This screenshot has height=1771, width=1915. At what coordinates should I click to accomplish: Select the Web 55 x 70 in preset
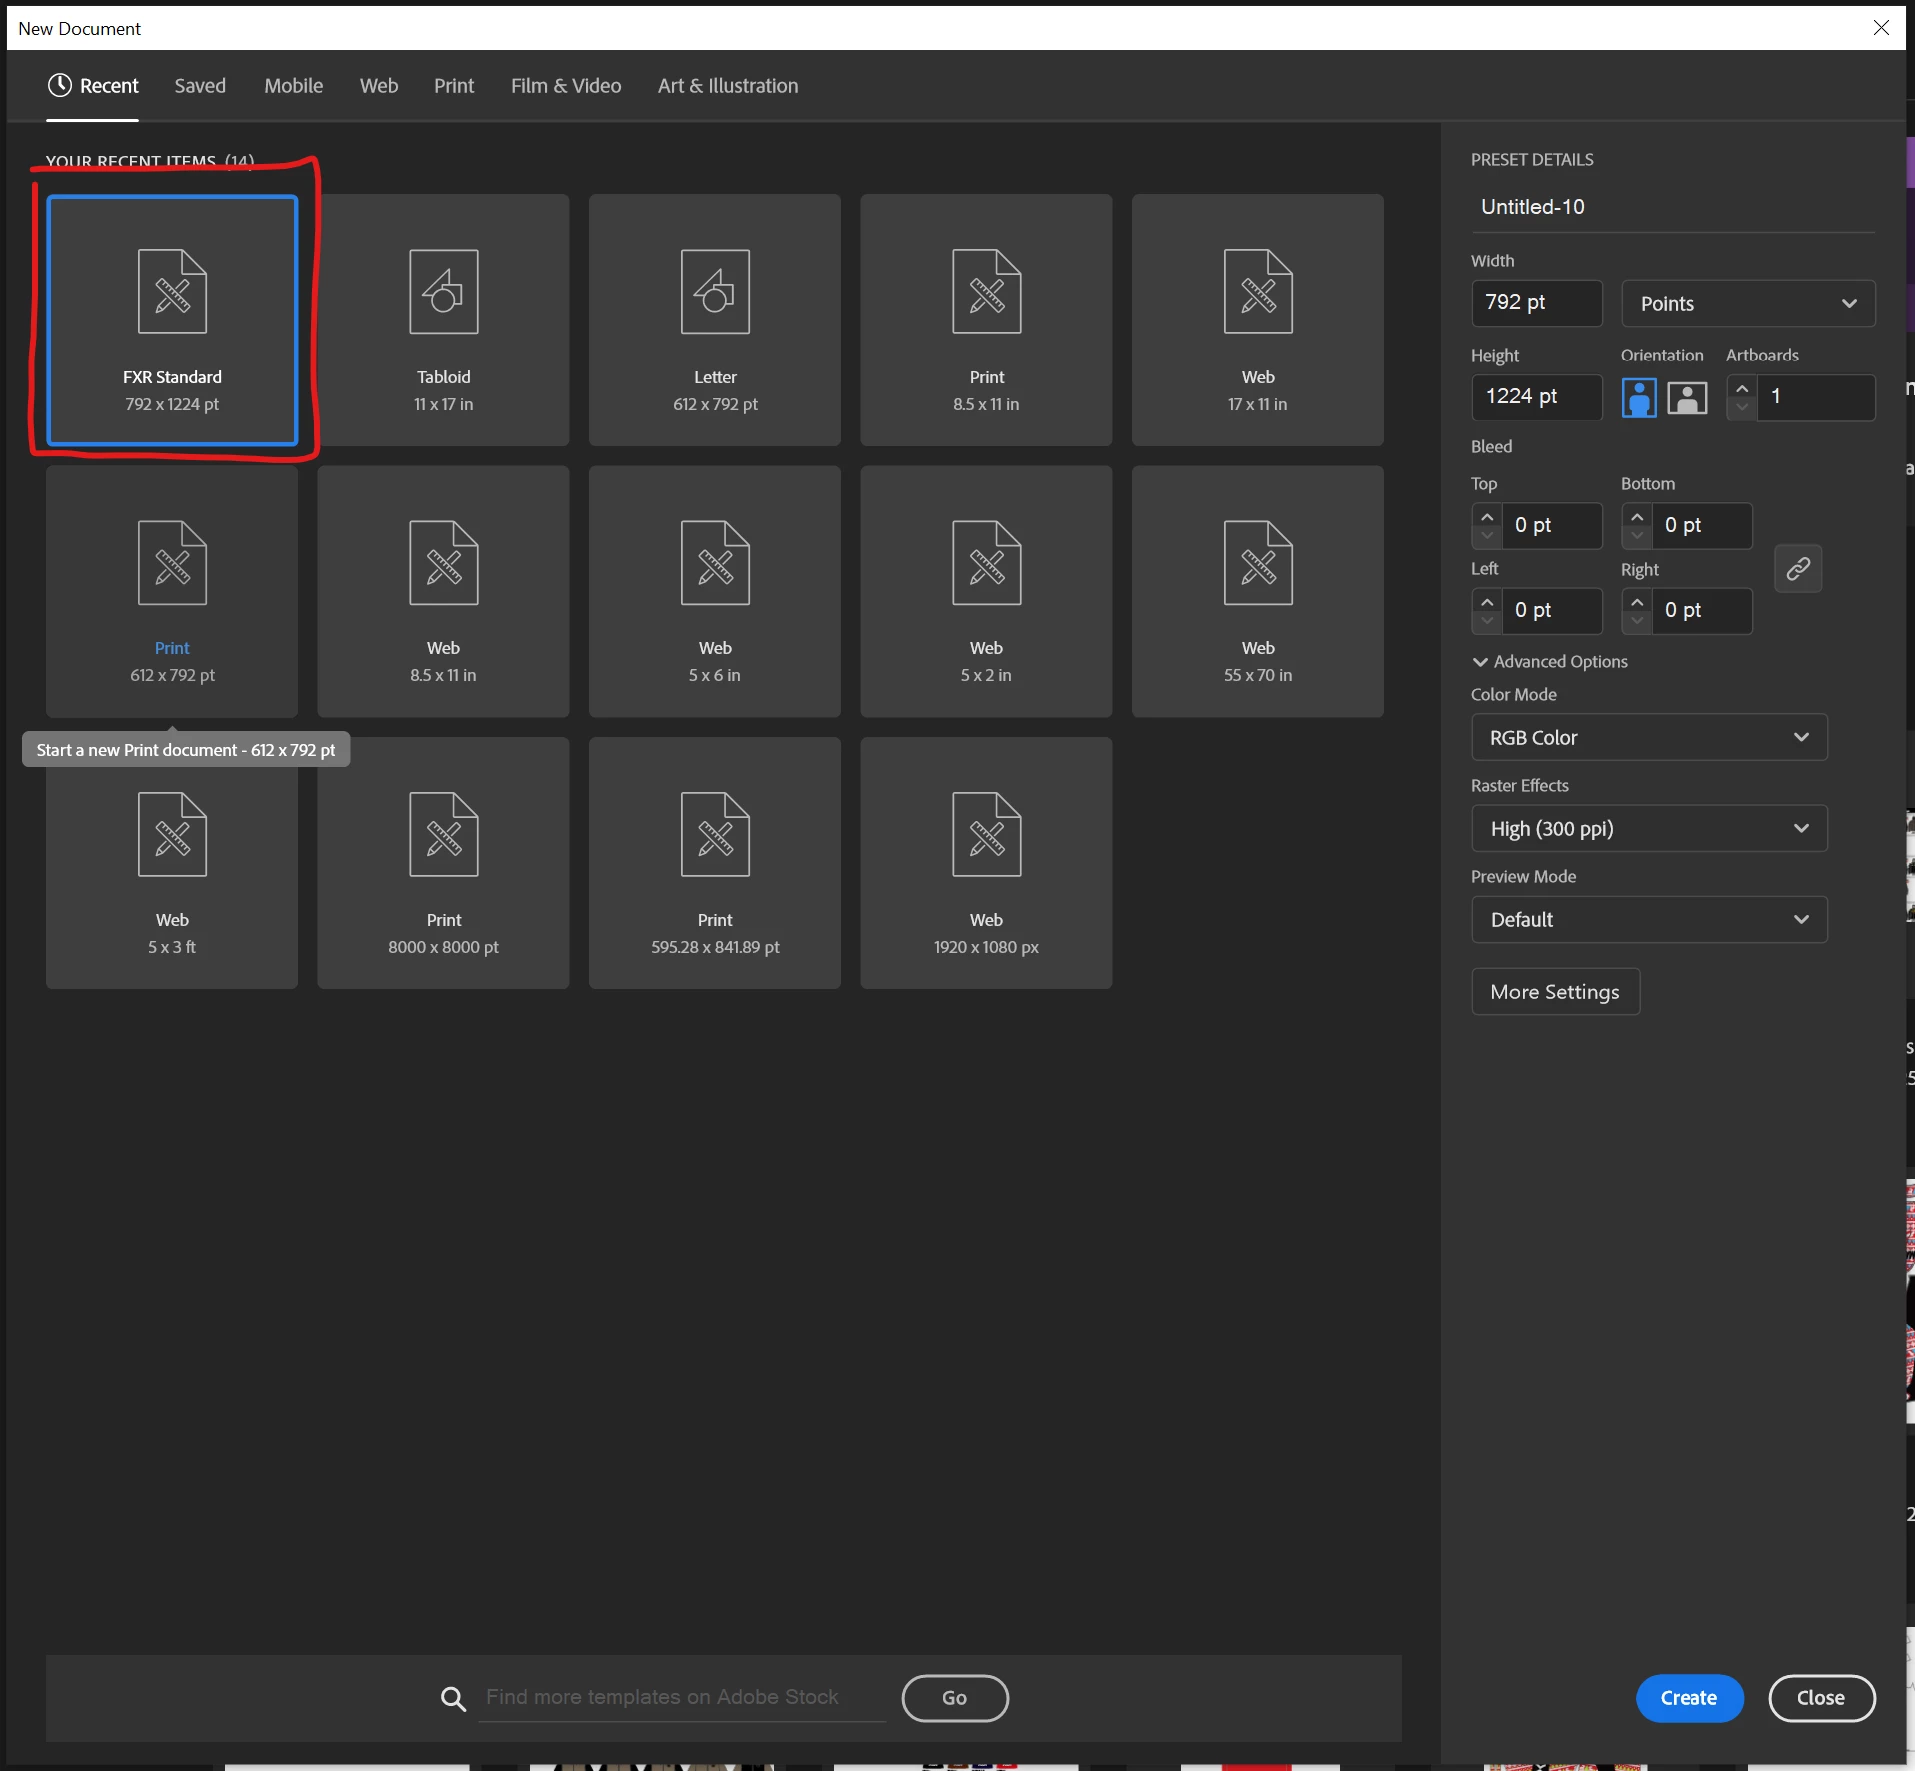pos(1258,591)
